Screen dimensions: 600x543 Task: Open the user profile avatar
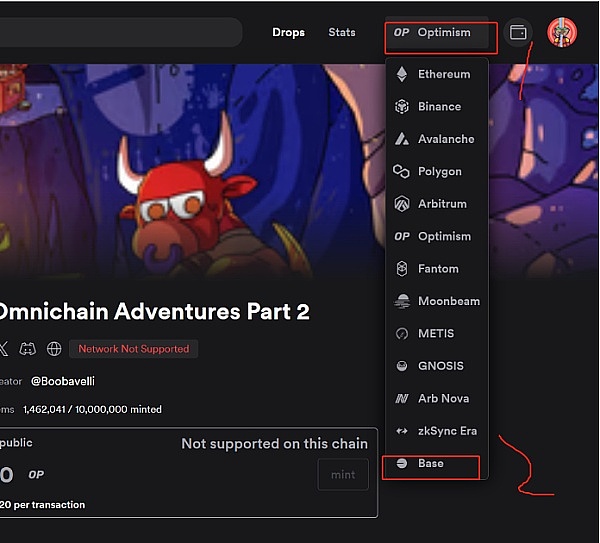[562, 33]
